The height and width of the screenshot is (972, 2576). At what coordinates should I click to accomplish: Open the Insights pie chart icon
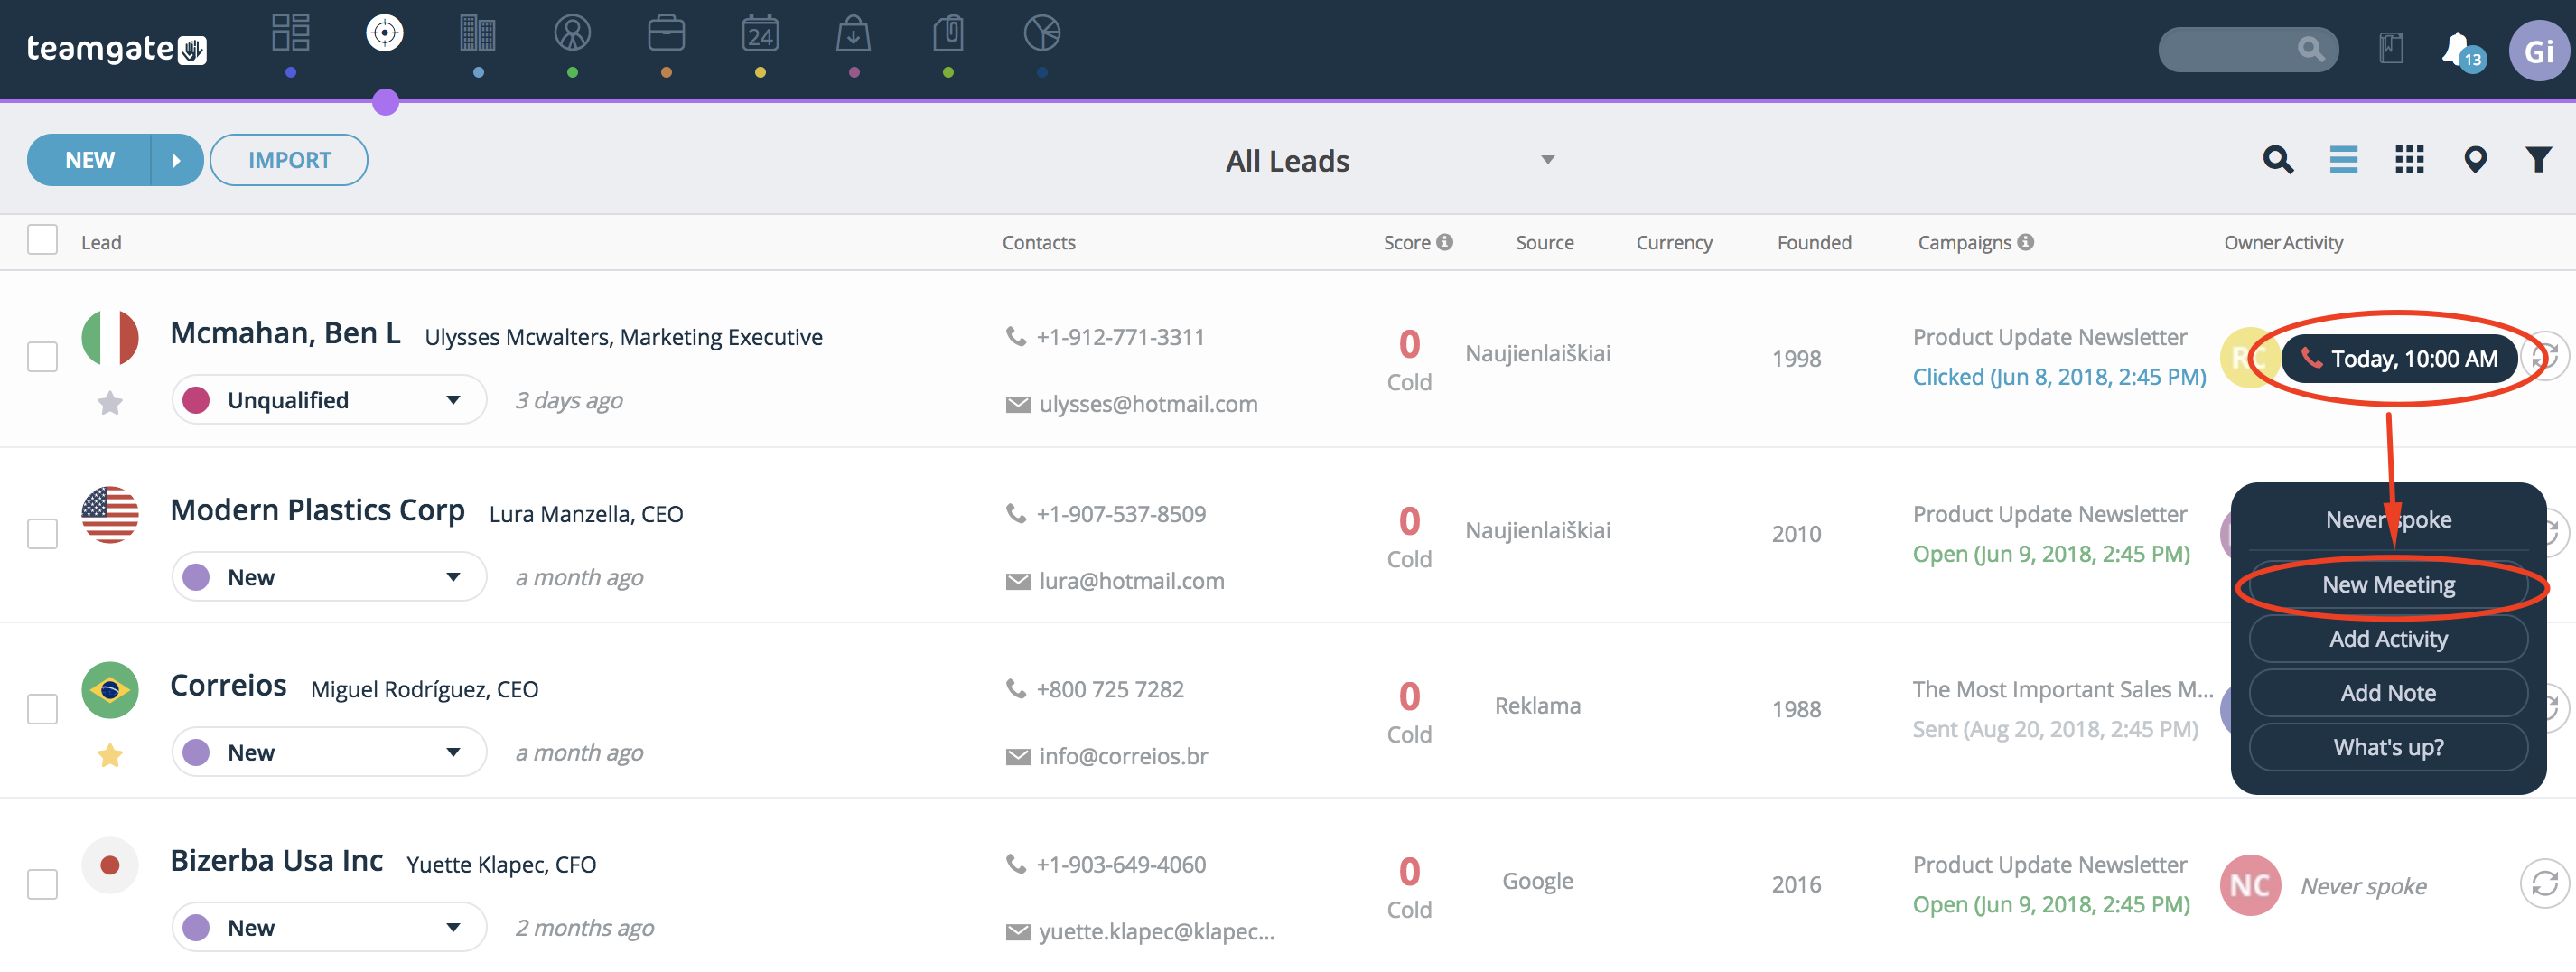pos(1042,33)
